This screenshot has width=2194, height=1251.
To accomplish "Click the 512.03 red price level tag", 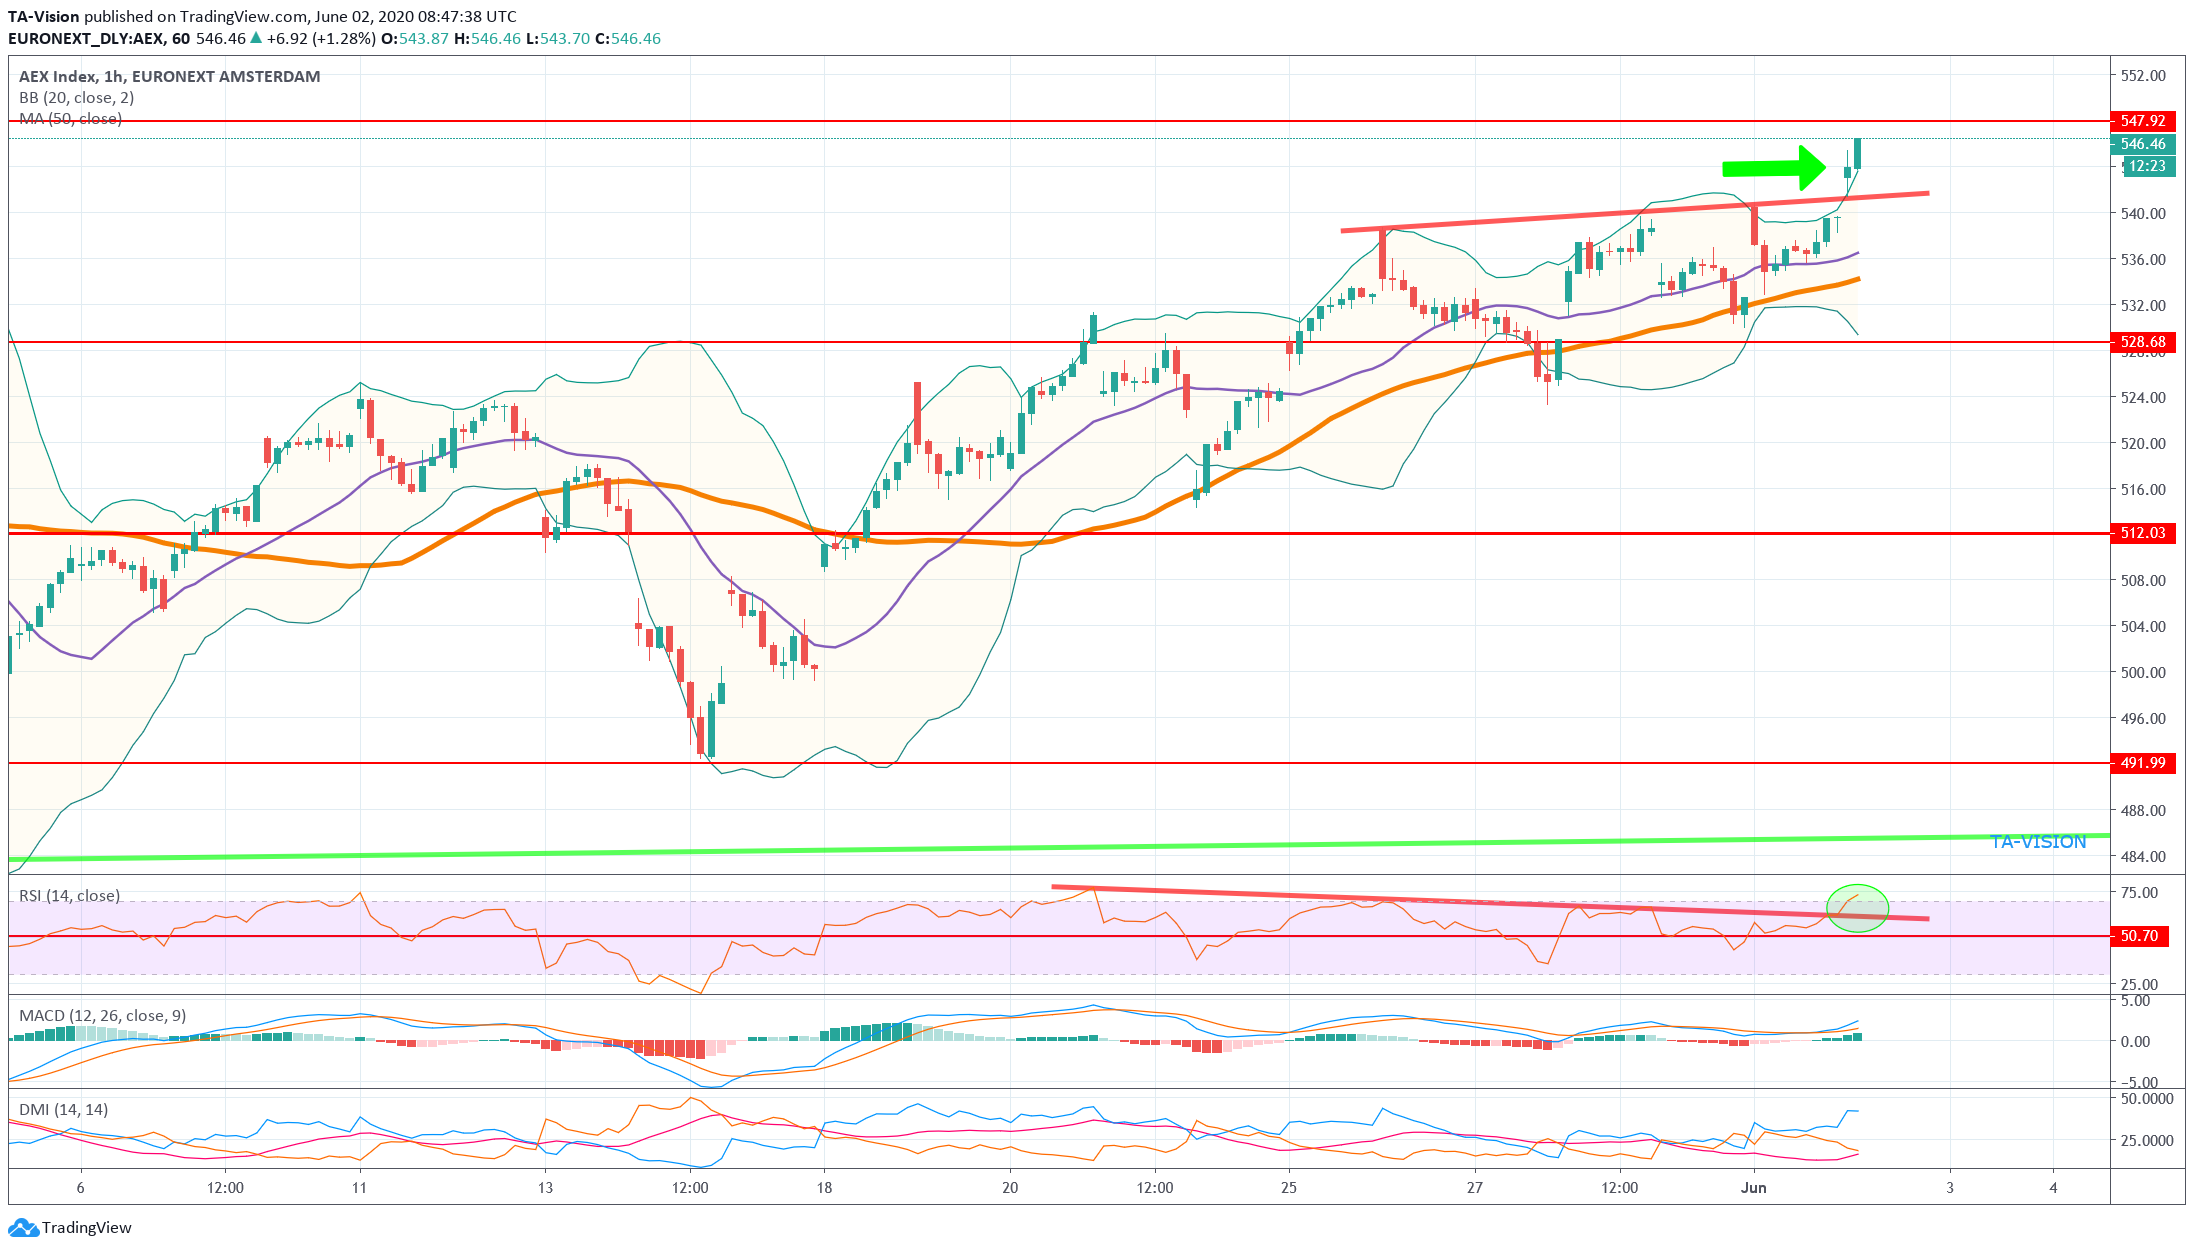I will pyautogui.click(x=2143, y=533).
